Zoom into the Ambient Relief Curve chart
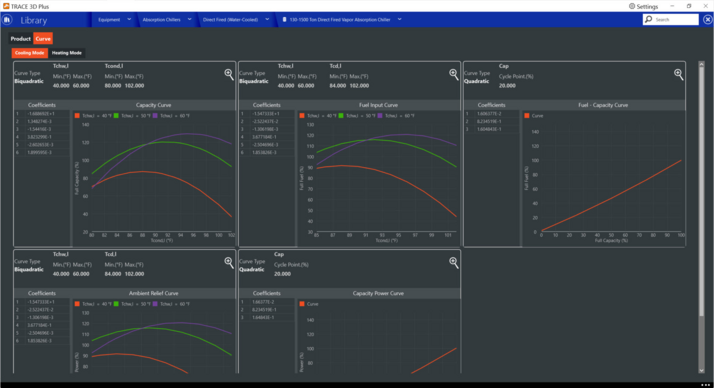Viewport: 714px width, 388px height. (x=229, y=262)
